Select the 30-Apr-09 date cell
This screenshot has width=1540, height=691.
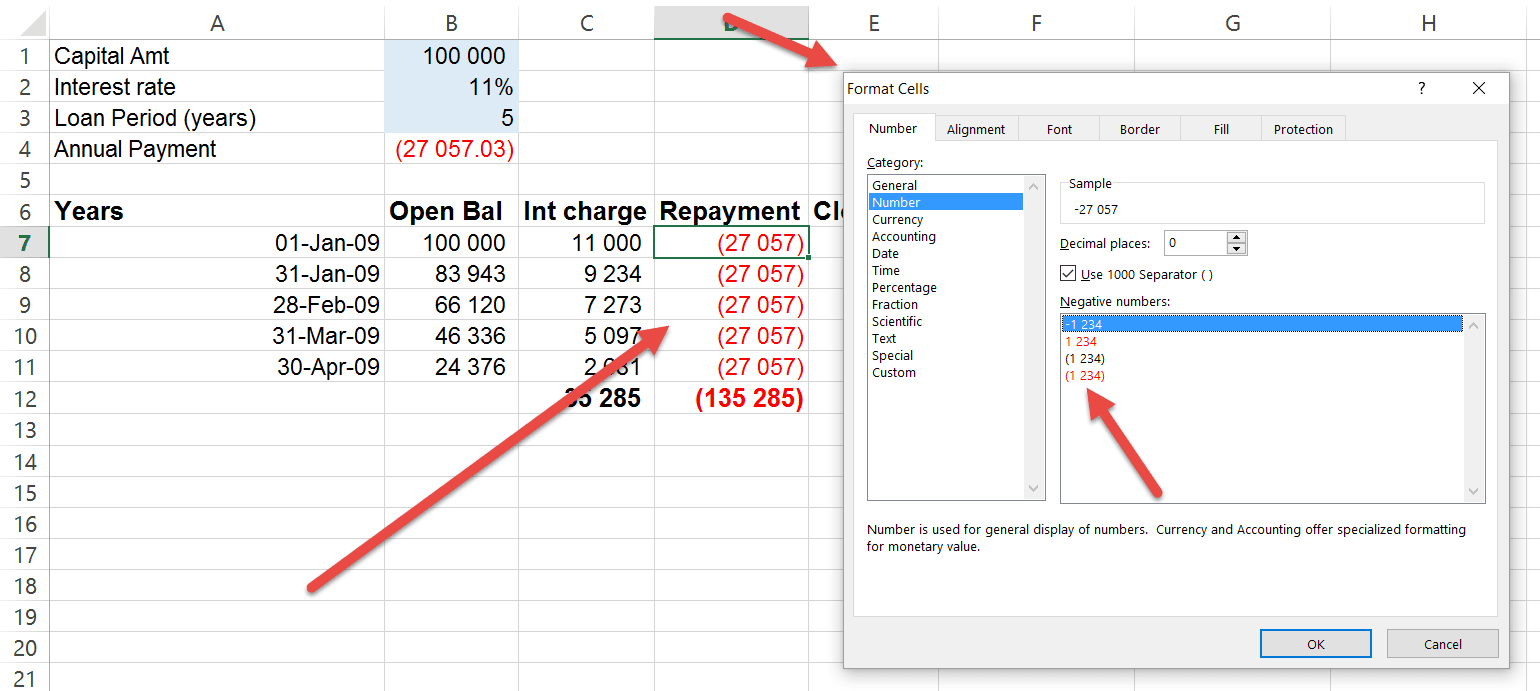[217, 366]
